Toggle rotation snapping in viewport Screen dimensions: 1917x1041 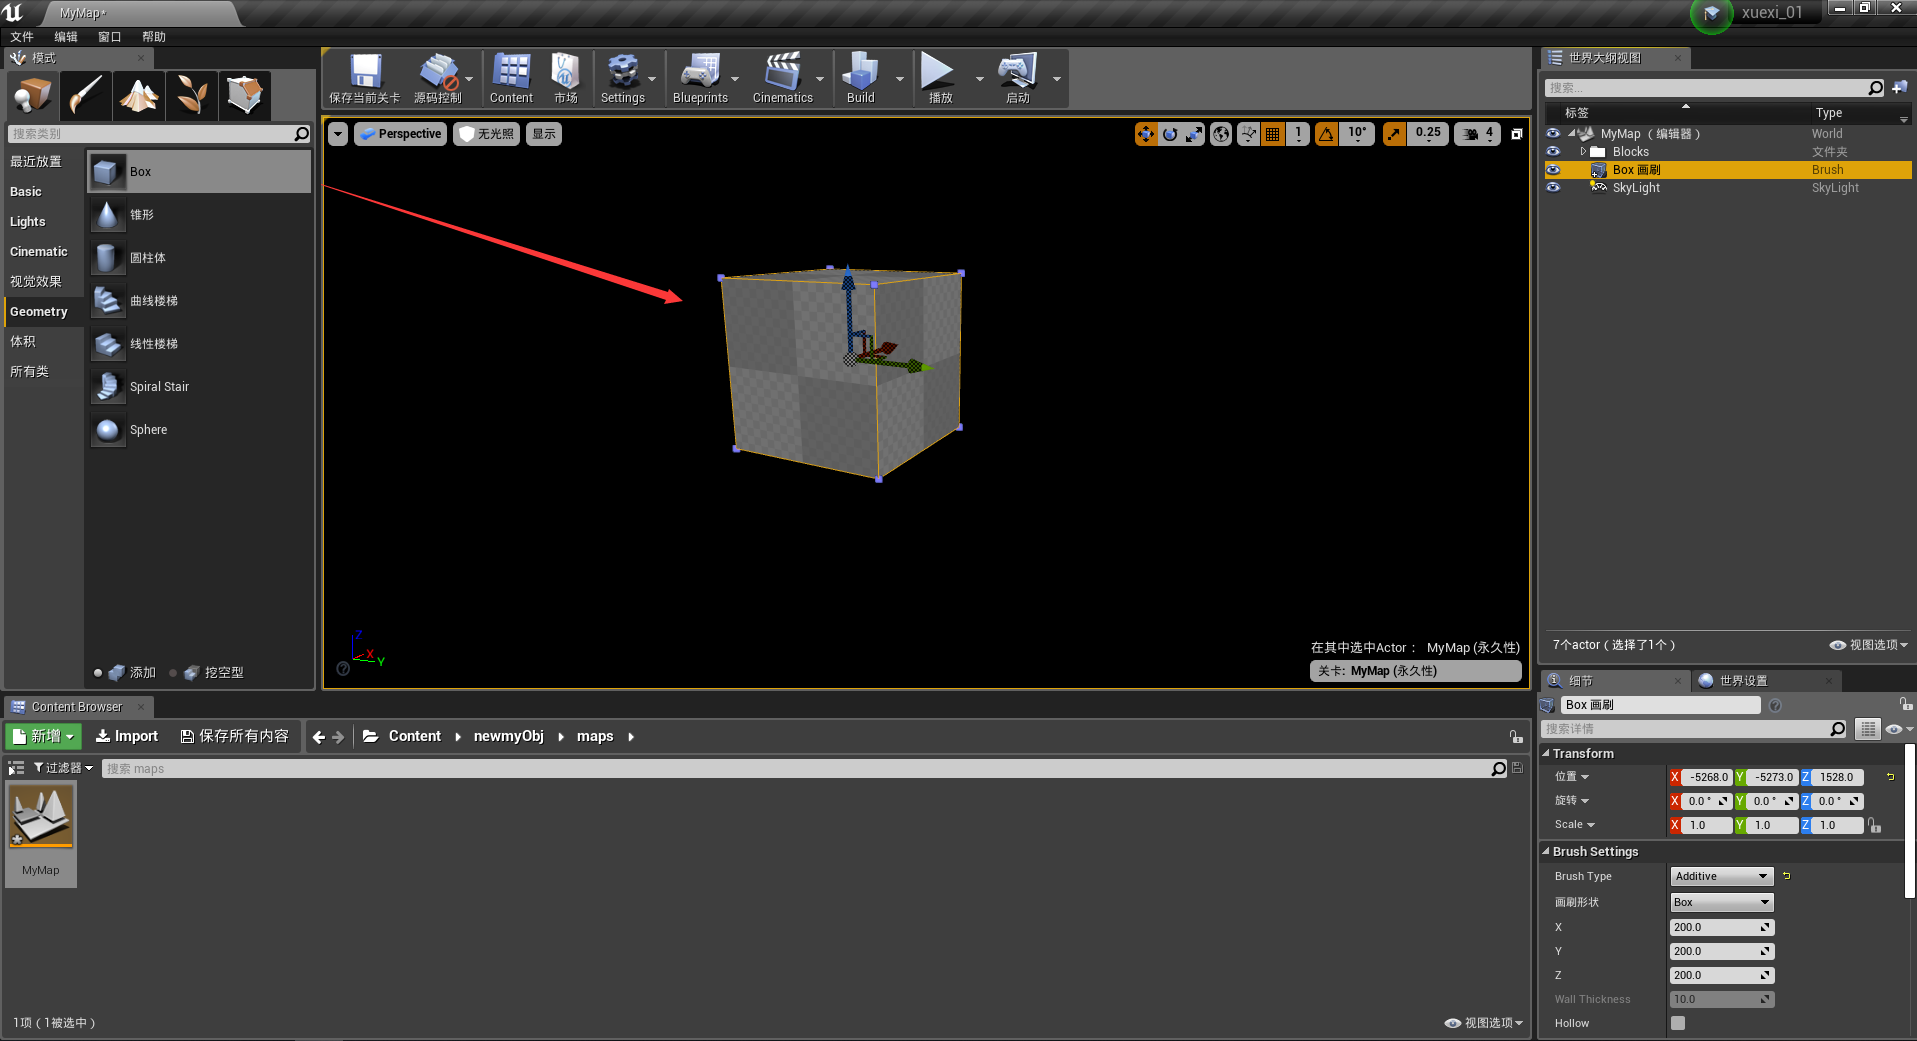1326,134
